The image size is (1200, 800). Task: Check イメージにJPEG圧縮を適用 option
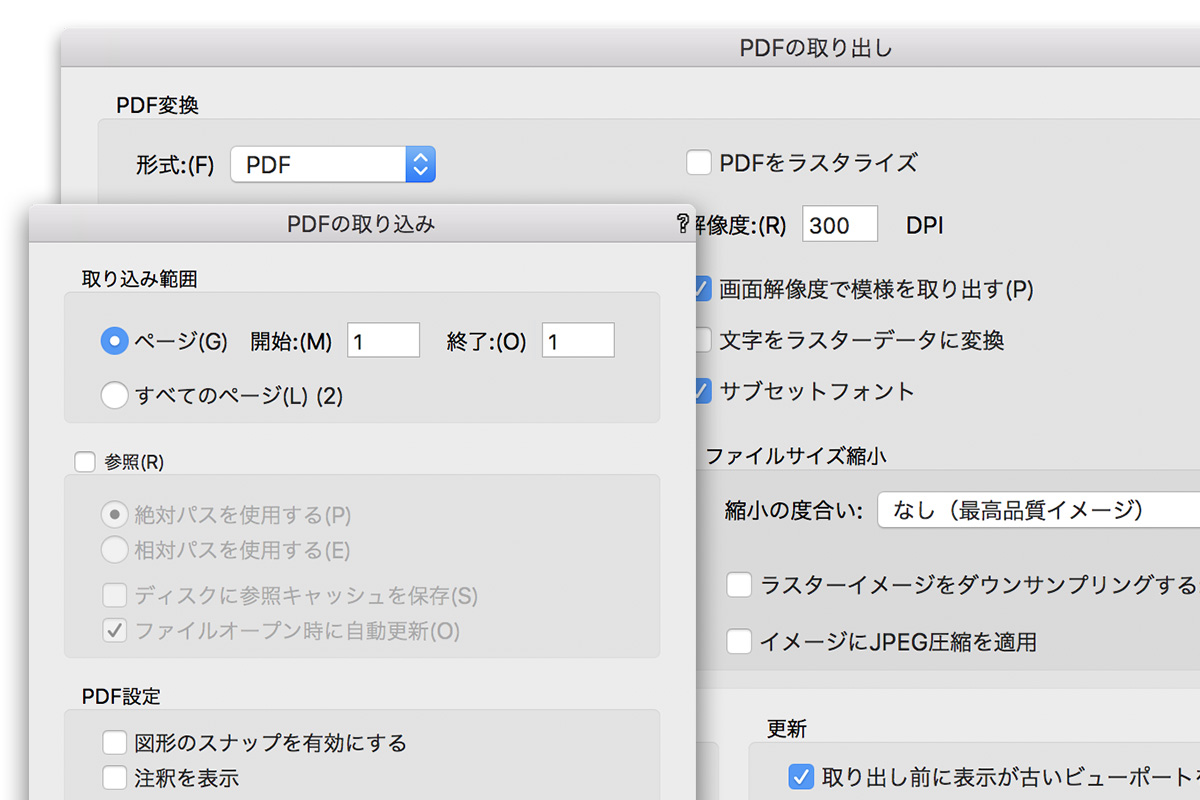(739, 641)
